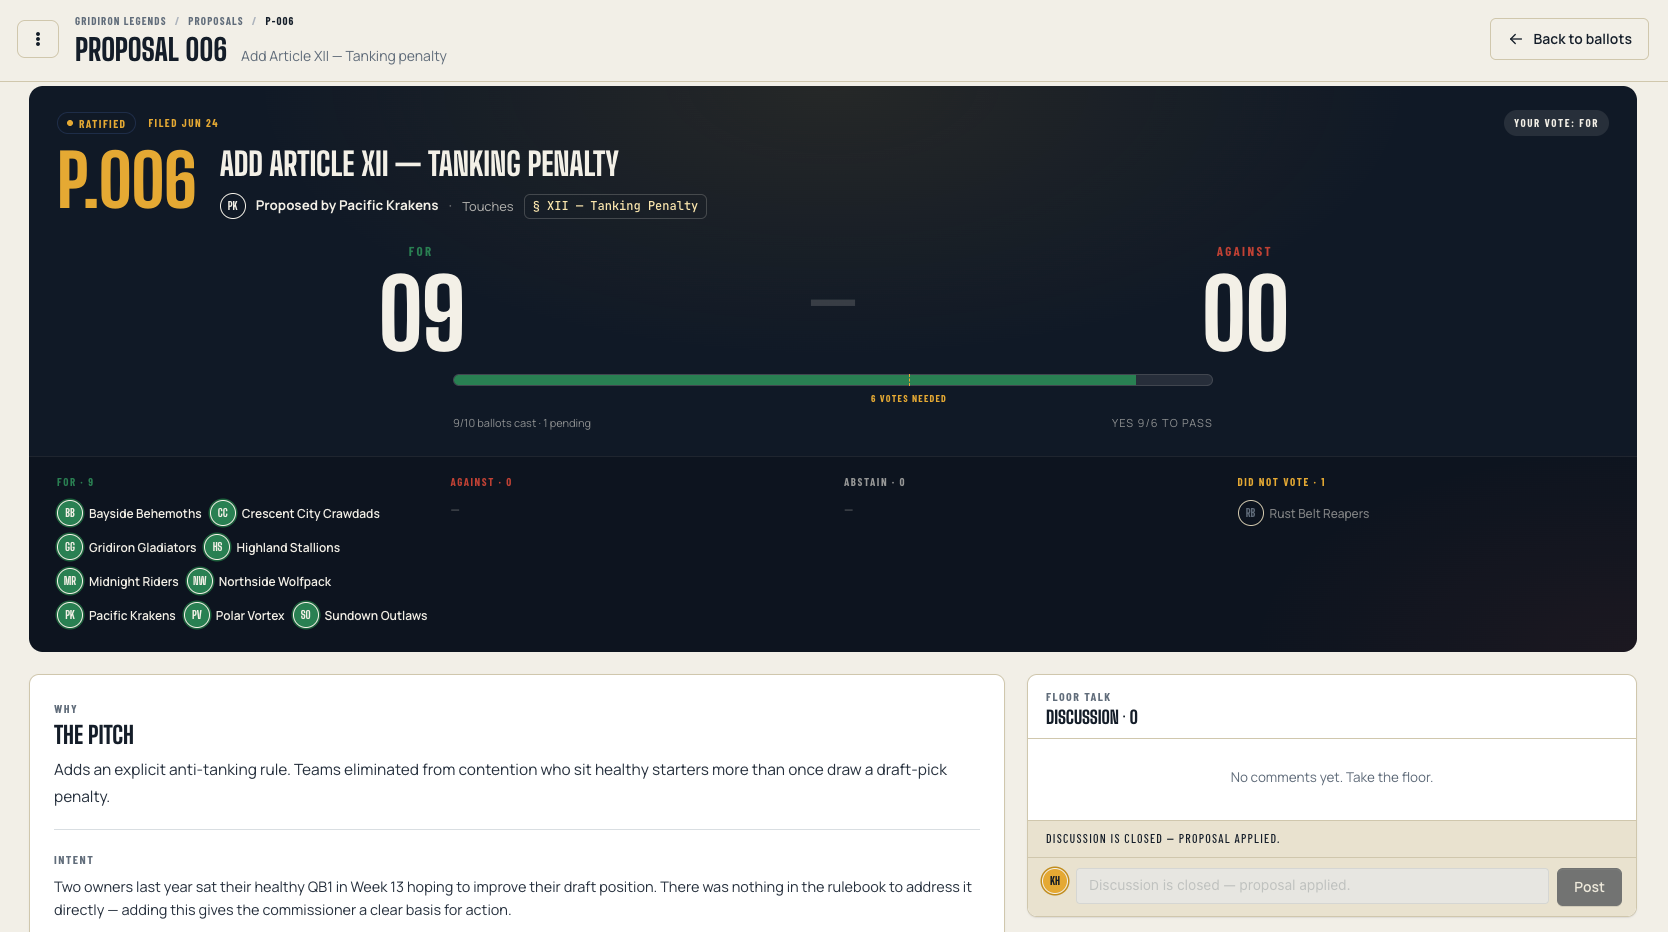This screenshot has height=932, width=1668.
Task: Click 'YES 9/6 TO PASS' text
Action: point(1162,423)
